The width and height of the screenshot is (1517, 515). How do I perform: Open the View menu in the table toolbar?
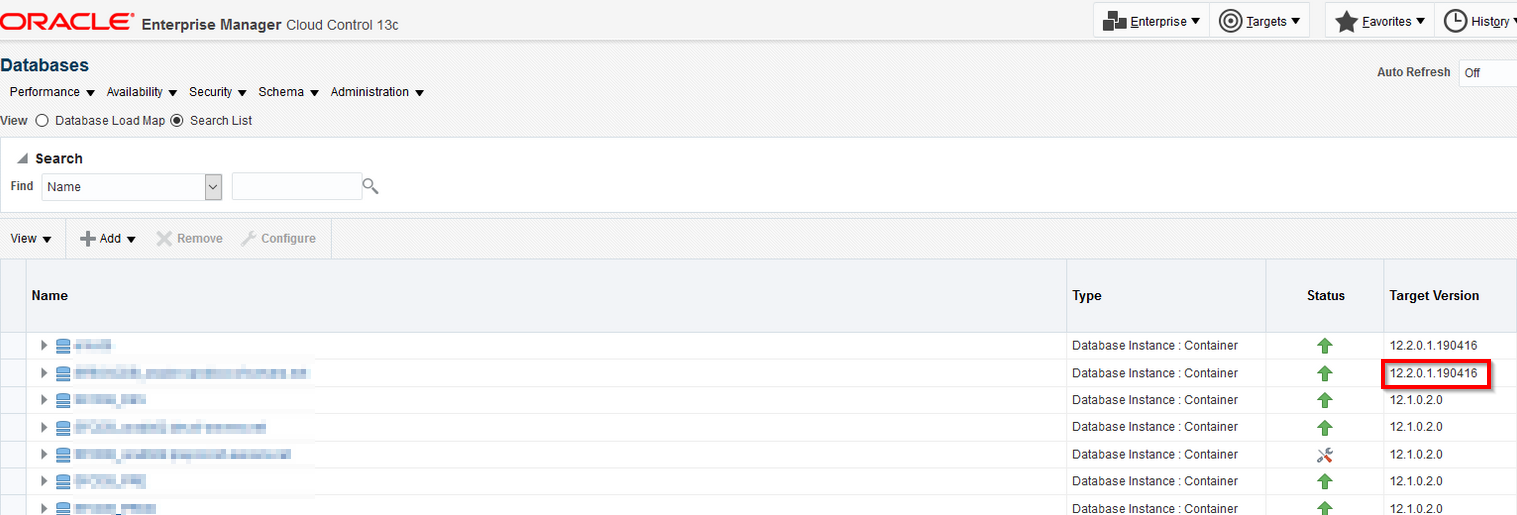(31, 239)
